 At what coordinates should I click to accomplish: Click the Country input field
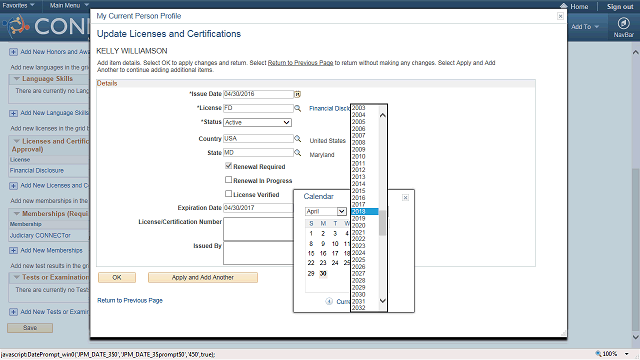(258, 139)
